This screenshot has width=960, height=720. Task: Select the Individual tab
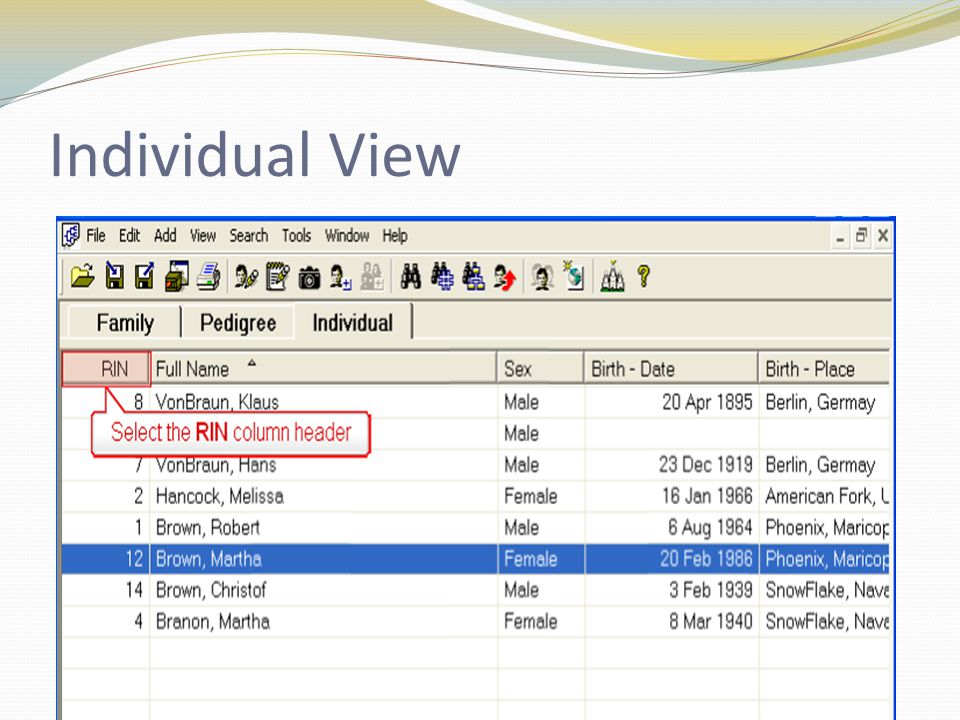(353, 322)
